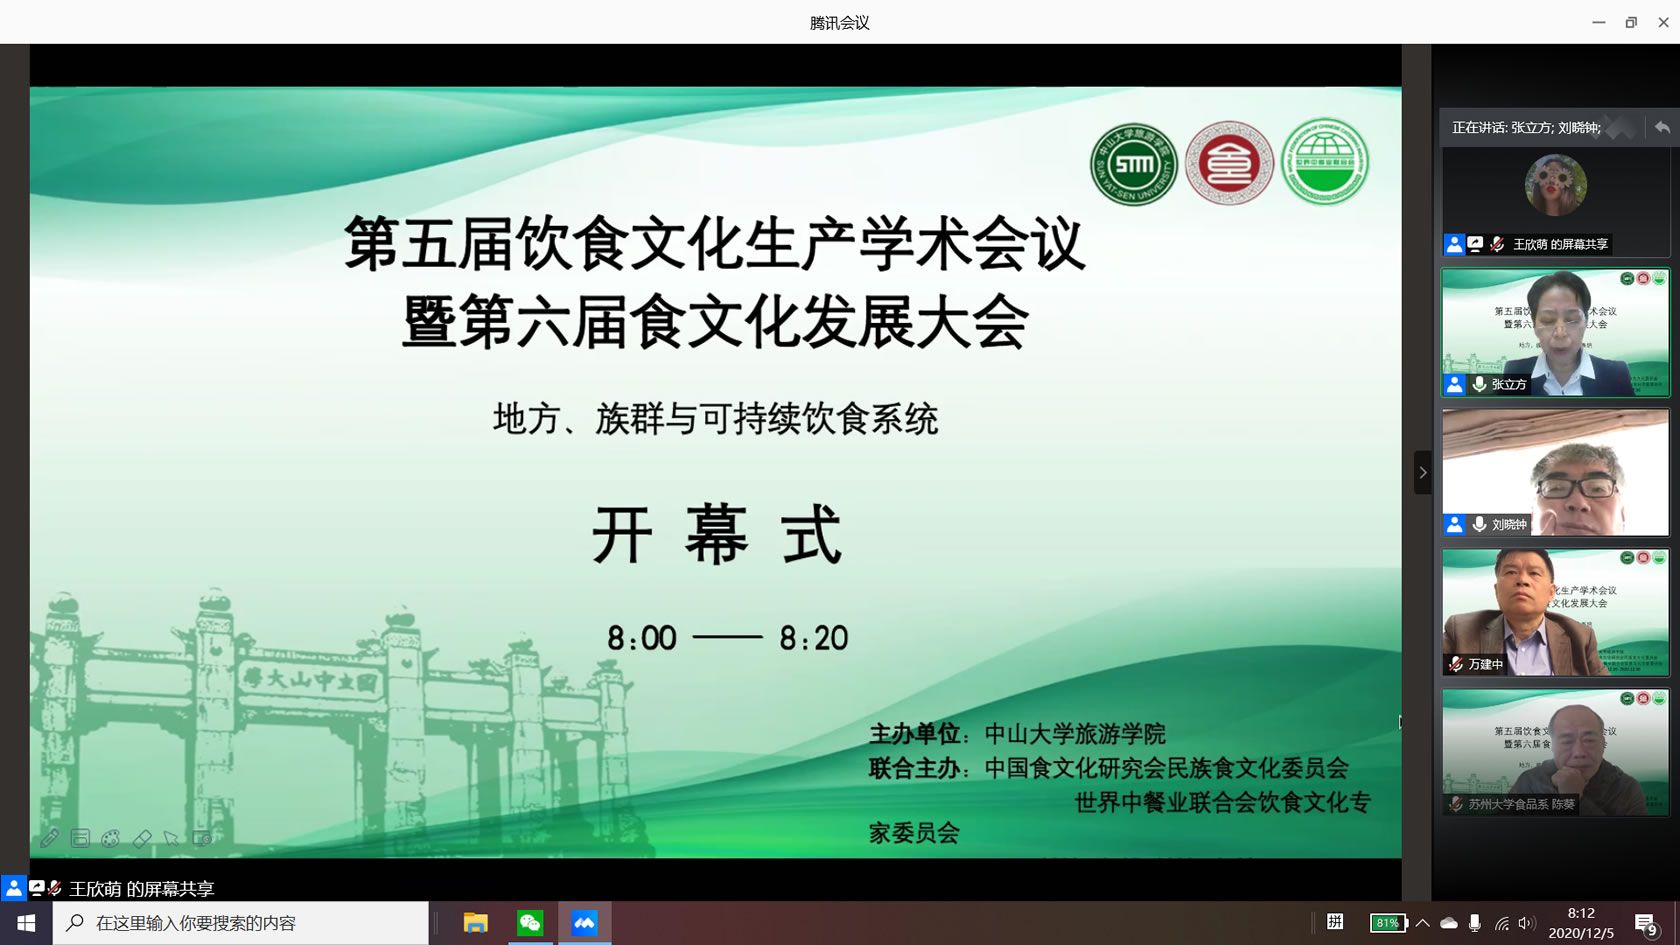Viewport: 1680px width, 945px height.
Task: Open WeChat from the taskbar
Action: (530, 923)
